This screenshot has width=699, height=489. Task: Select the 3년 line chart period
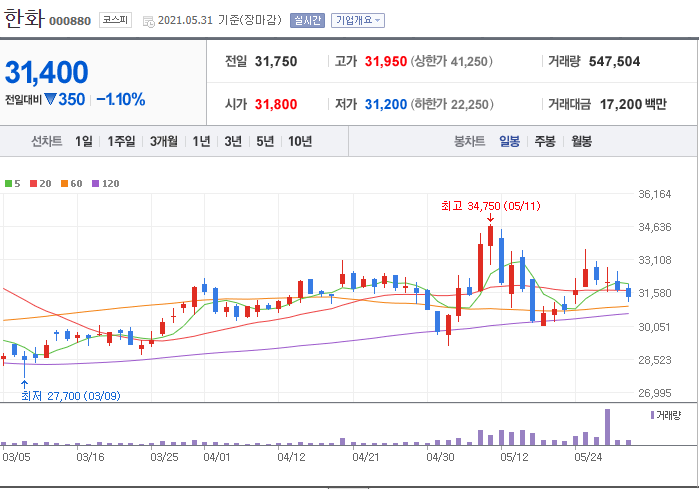[x=233, y=142]
